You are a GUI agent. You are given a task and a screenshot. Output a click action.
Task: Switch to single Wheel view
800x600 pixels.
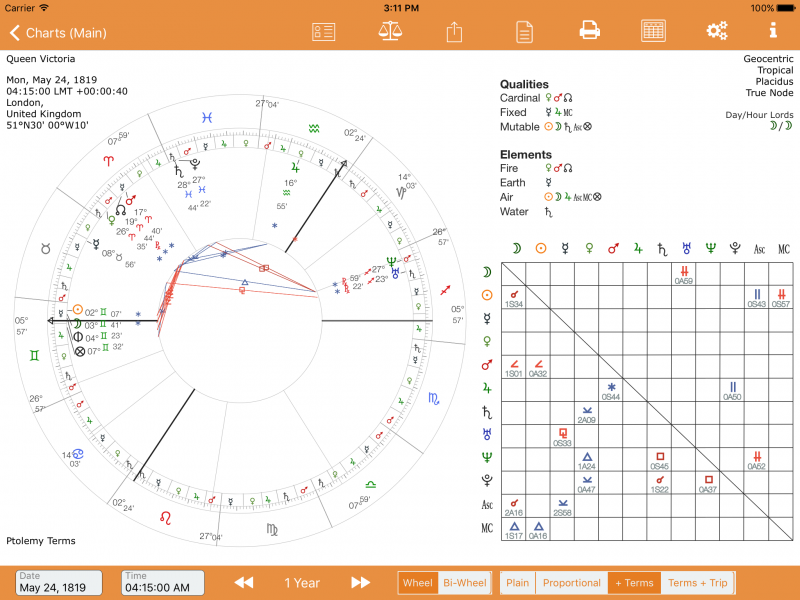click(x=418, y=583)
